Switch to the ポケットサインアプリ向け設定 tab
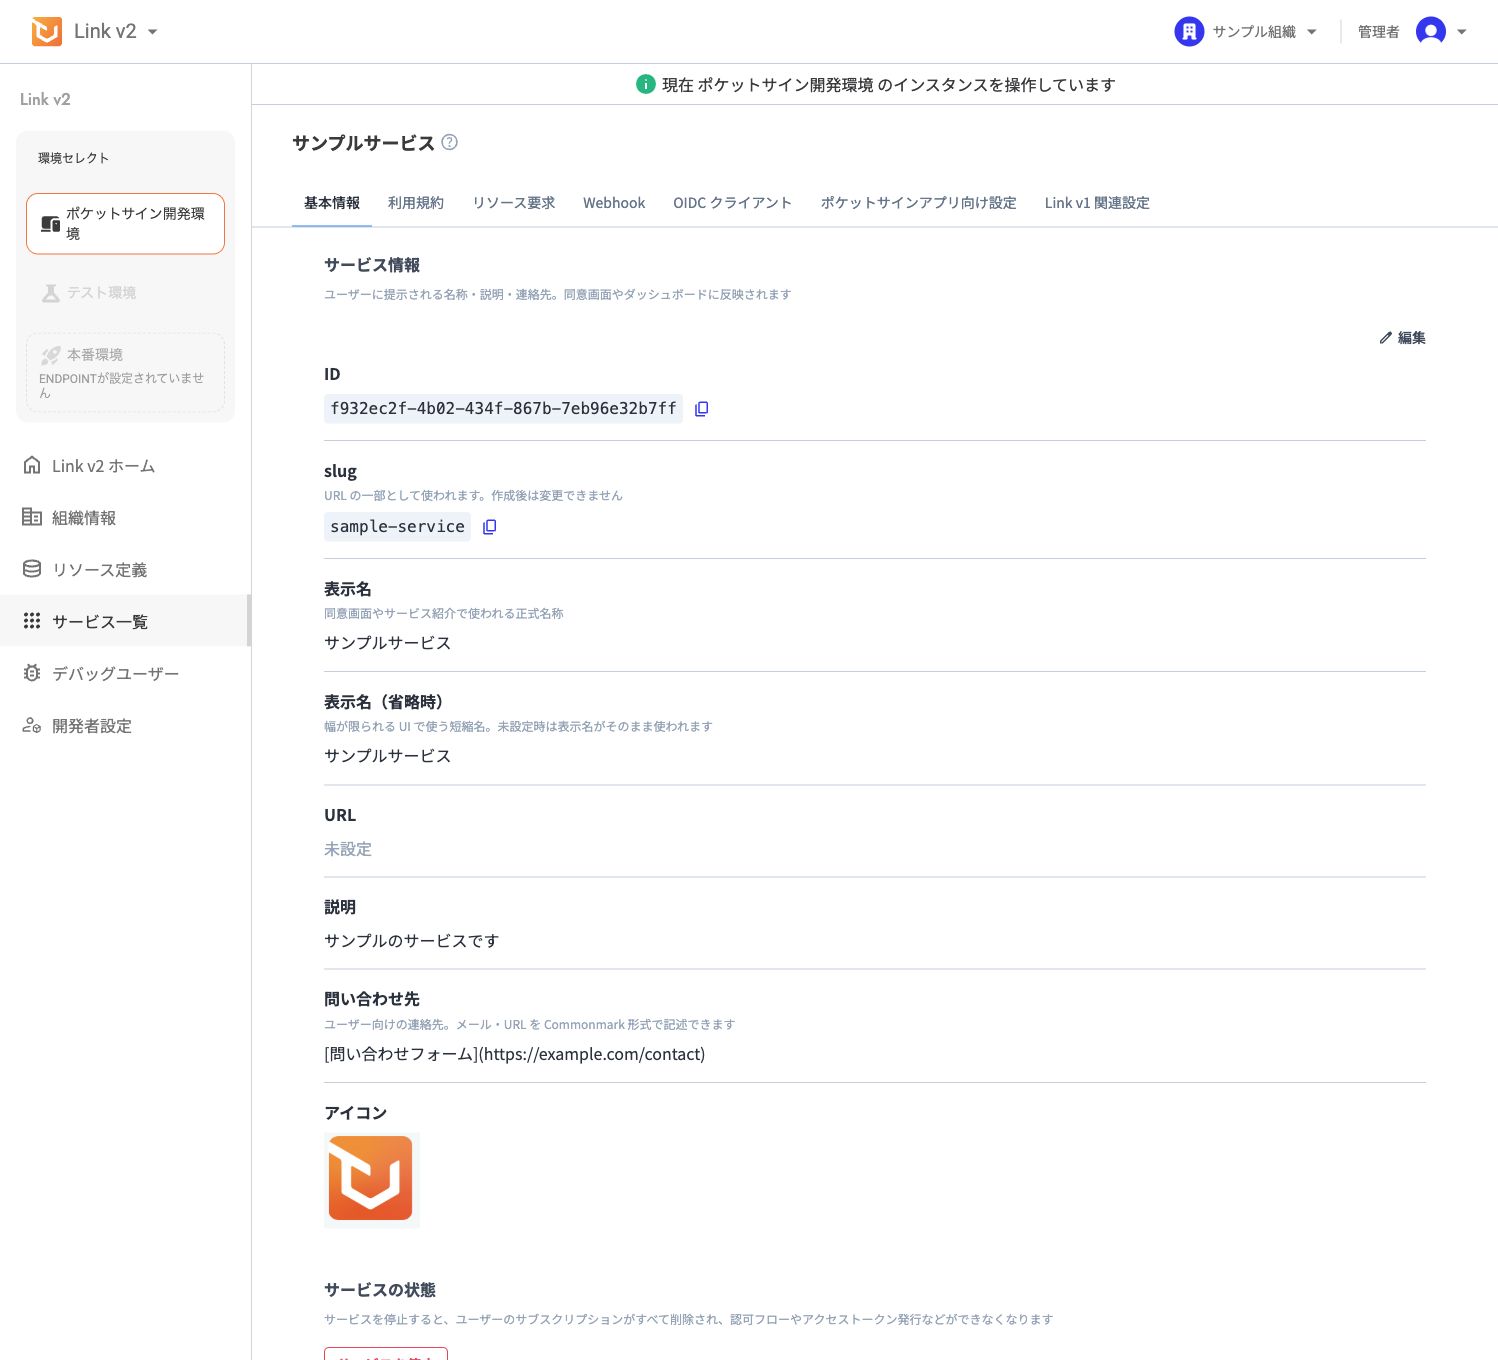This screenshot has width=1498, height=1360. 919,203
